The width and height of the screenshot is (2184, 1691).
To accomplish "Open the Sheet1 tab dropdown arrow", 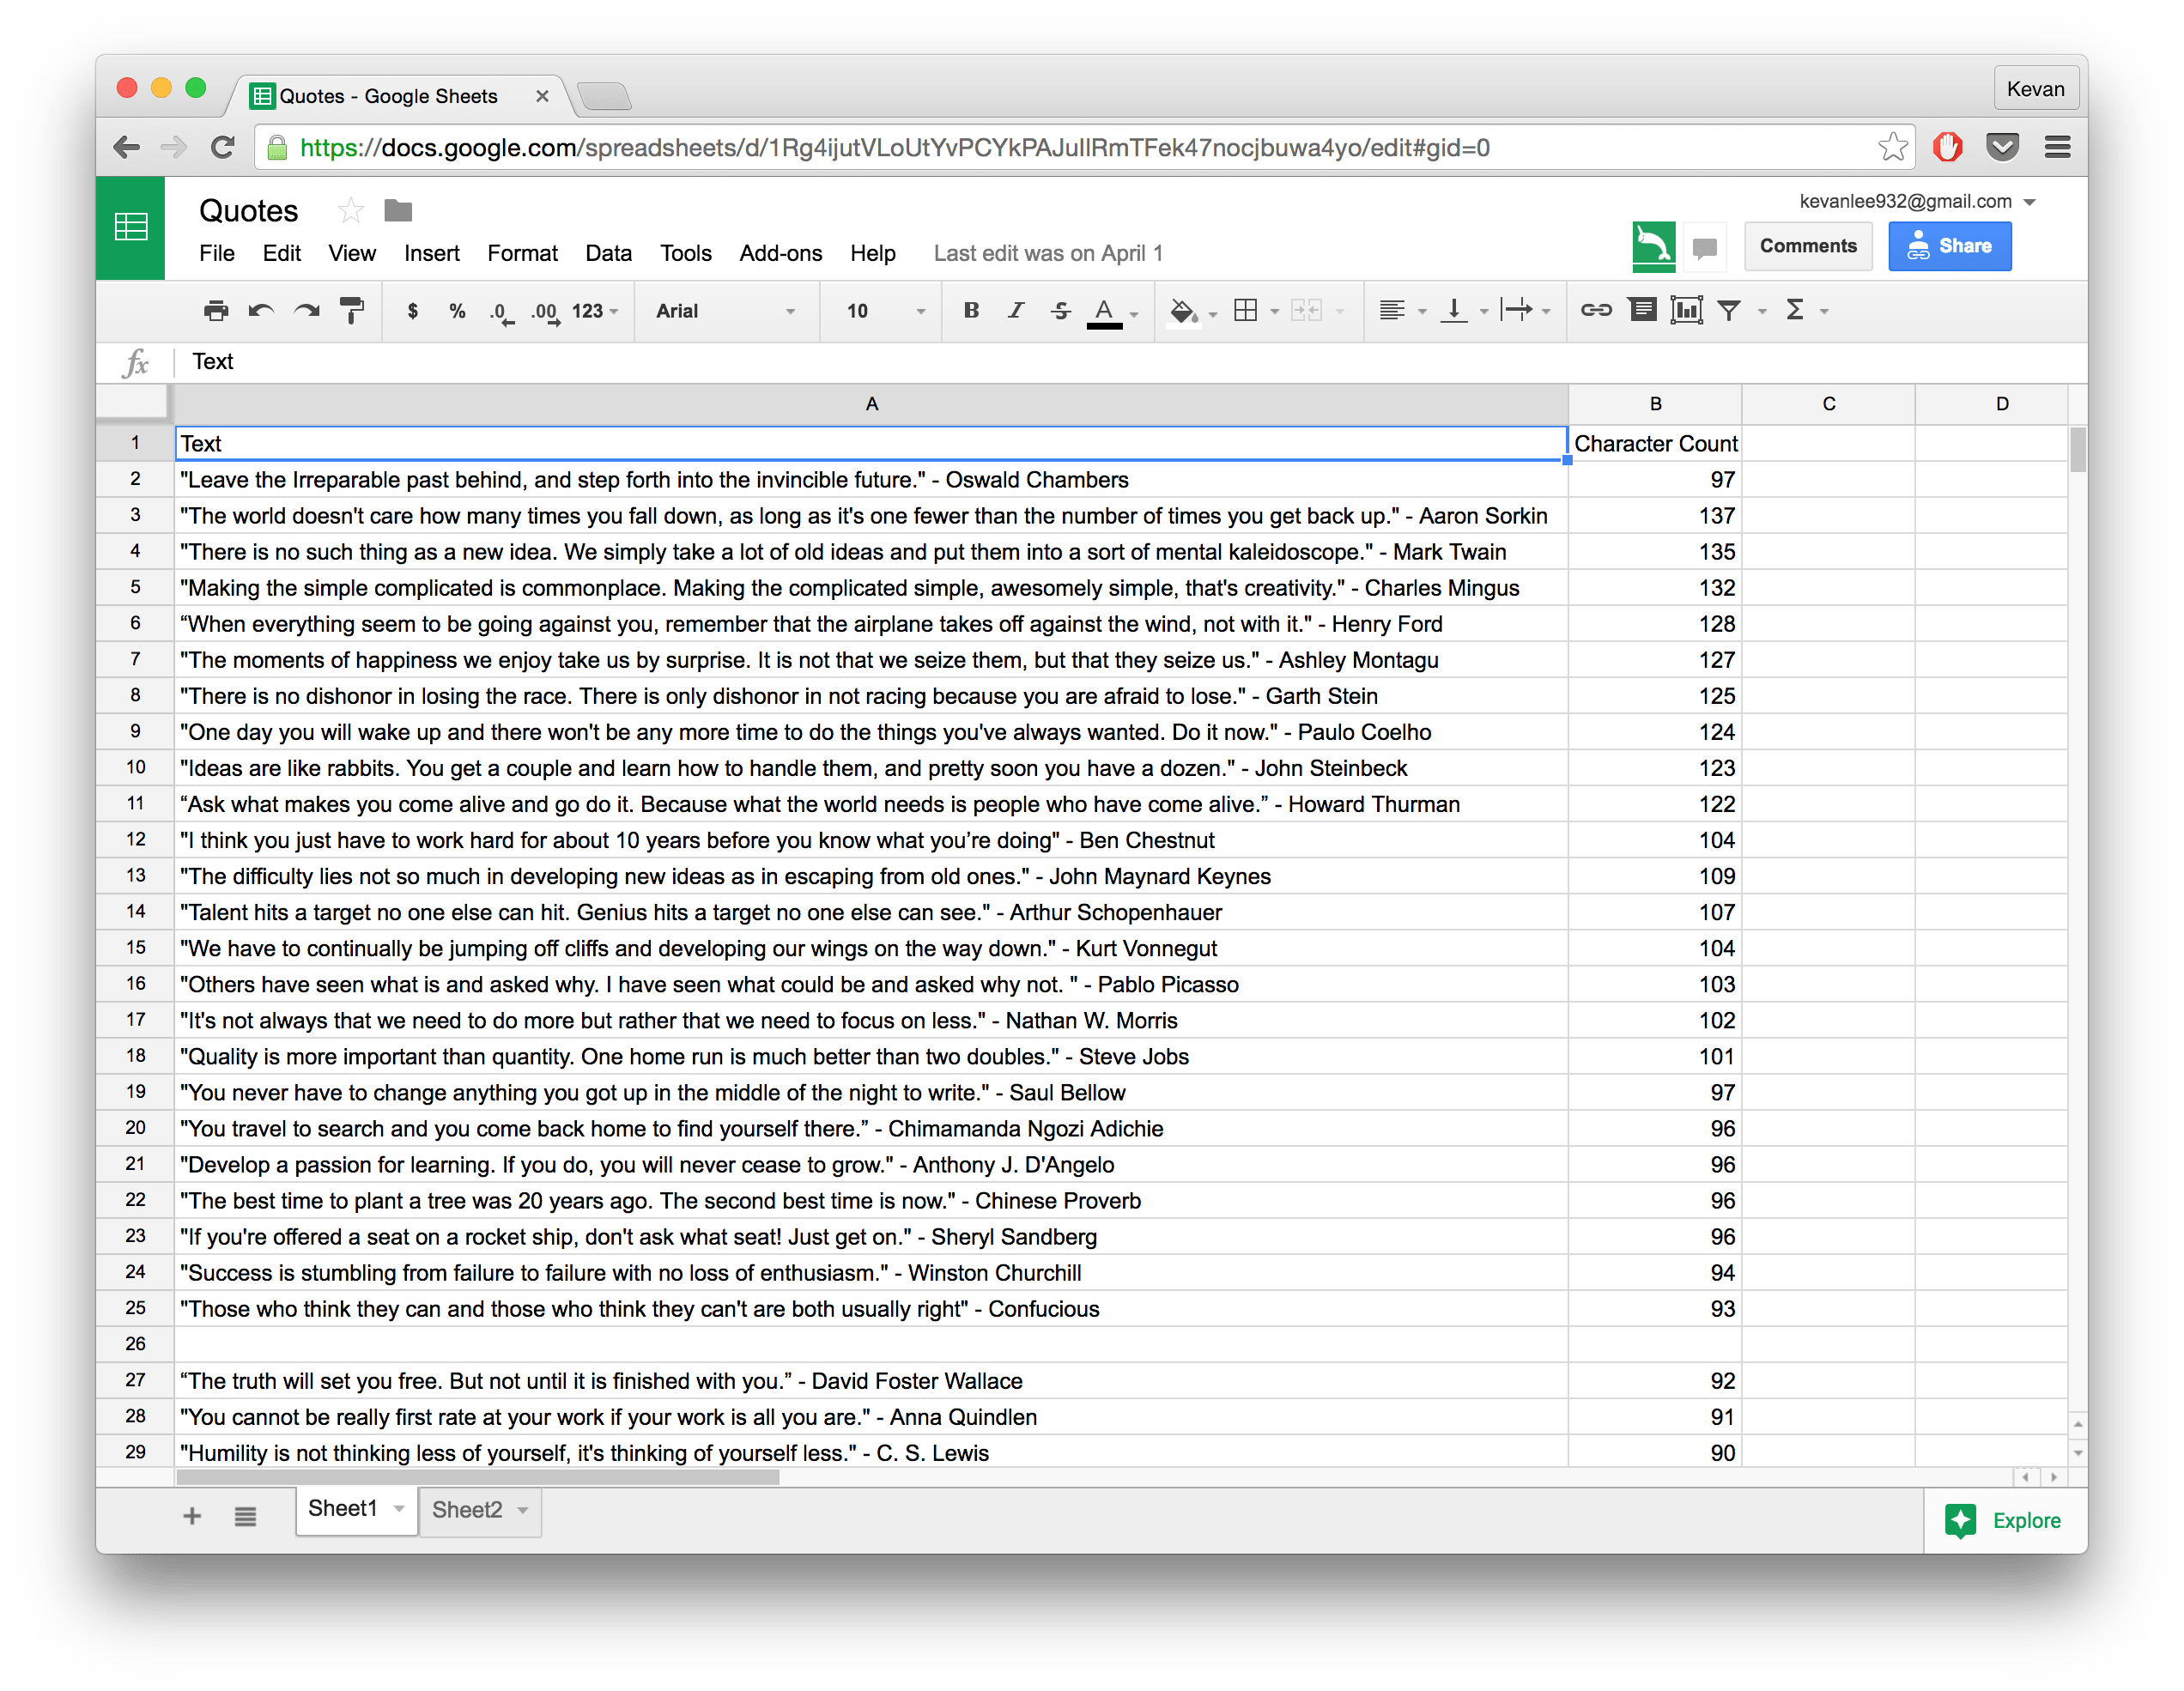I will click(x=398, y=1509).
